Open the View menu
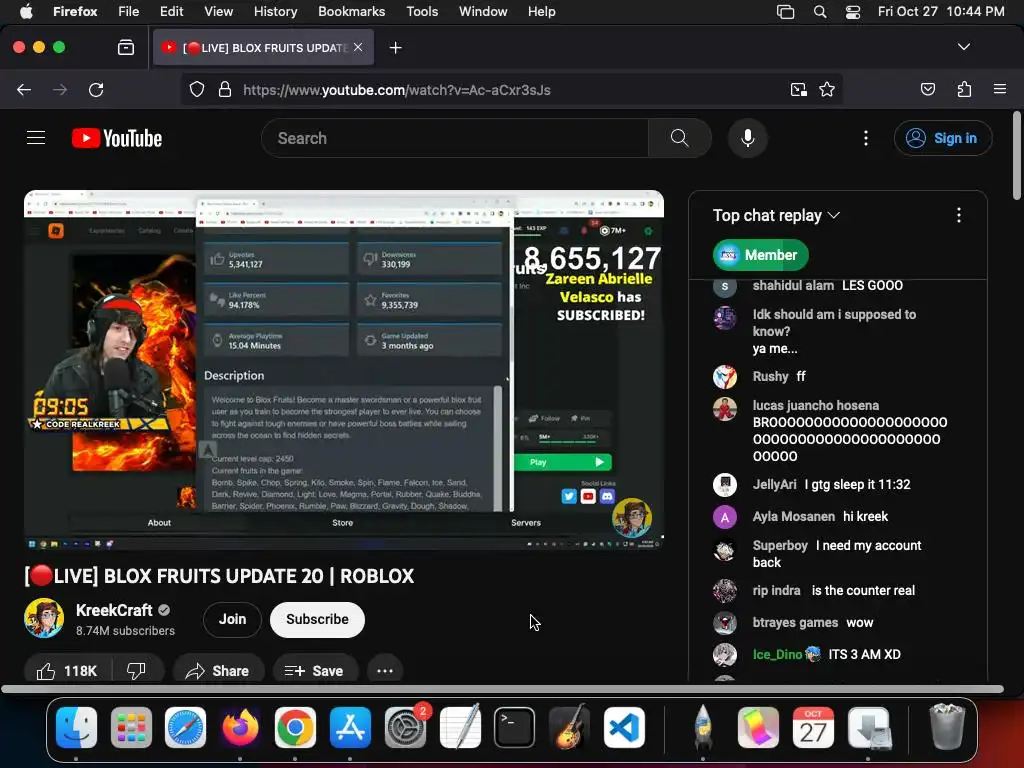 [218, 12]
